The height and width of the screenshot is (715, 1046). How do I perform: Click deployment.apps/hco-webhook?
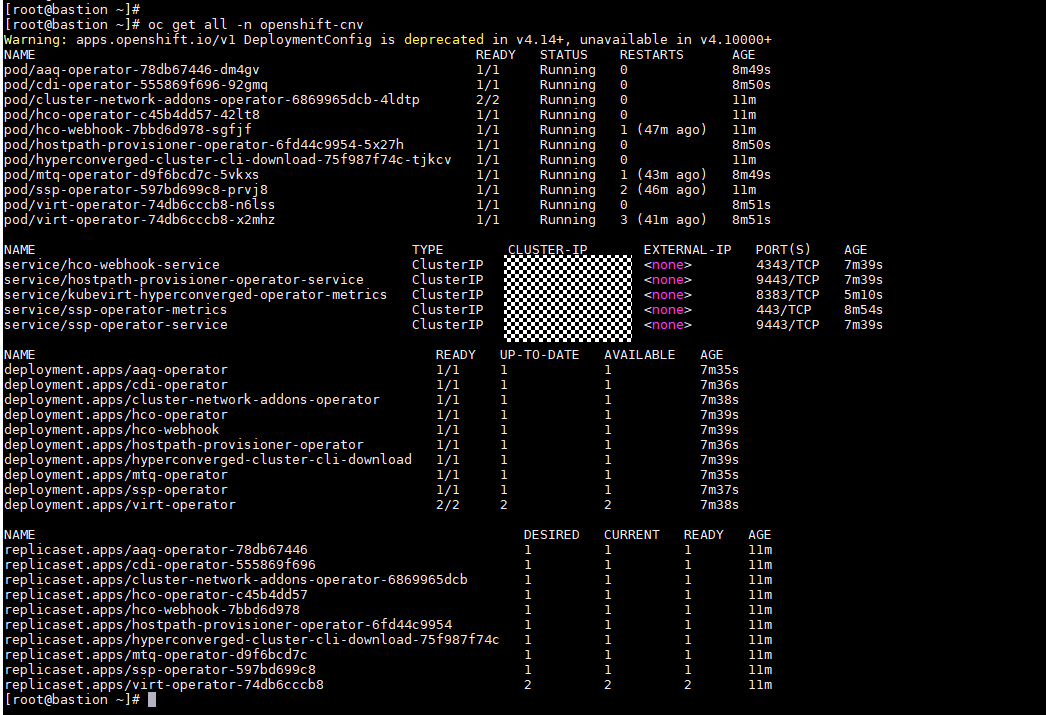(111, 430)
